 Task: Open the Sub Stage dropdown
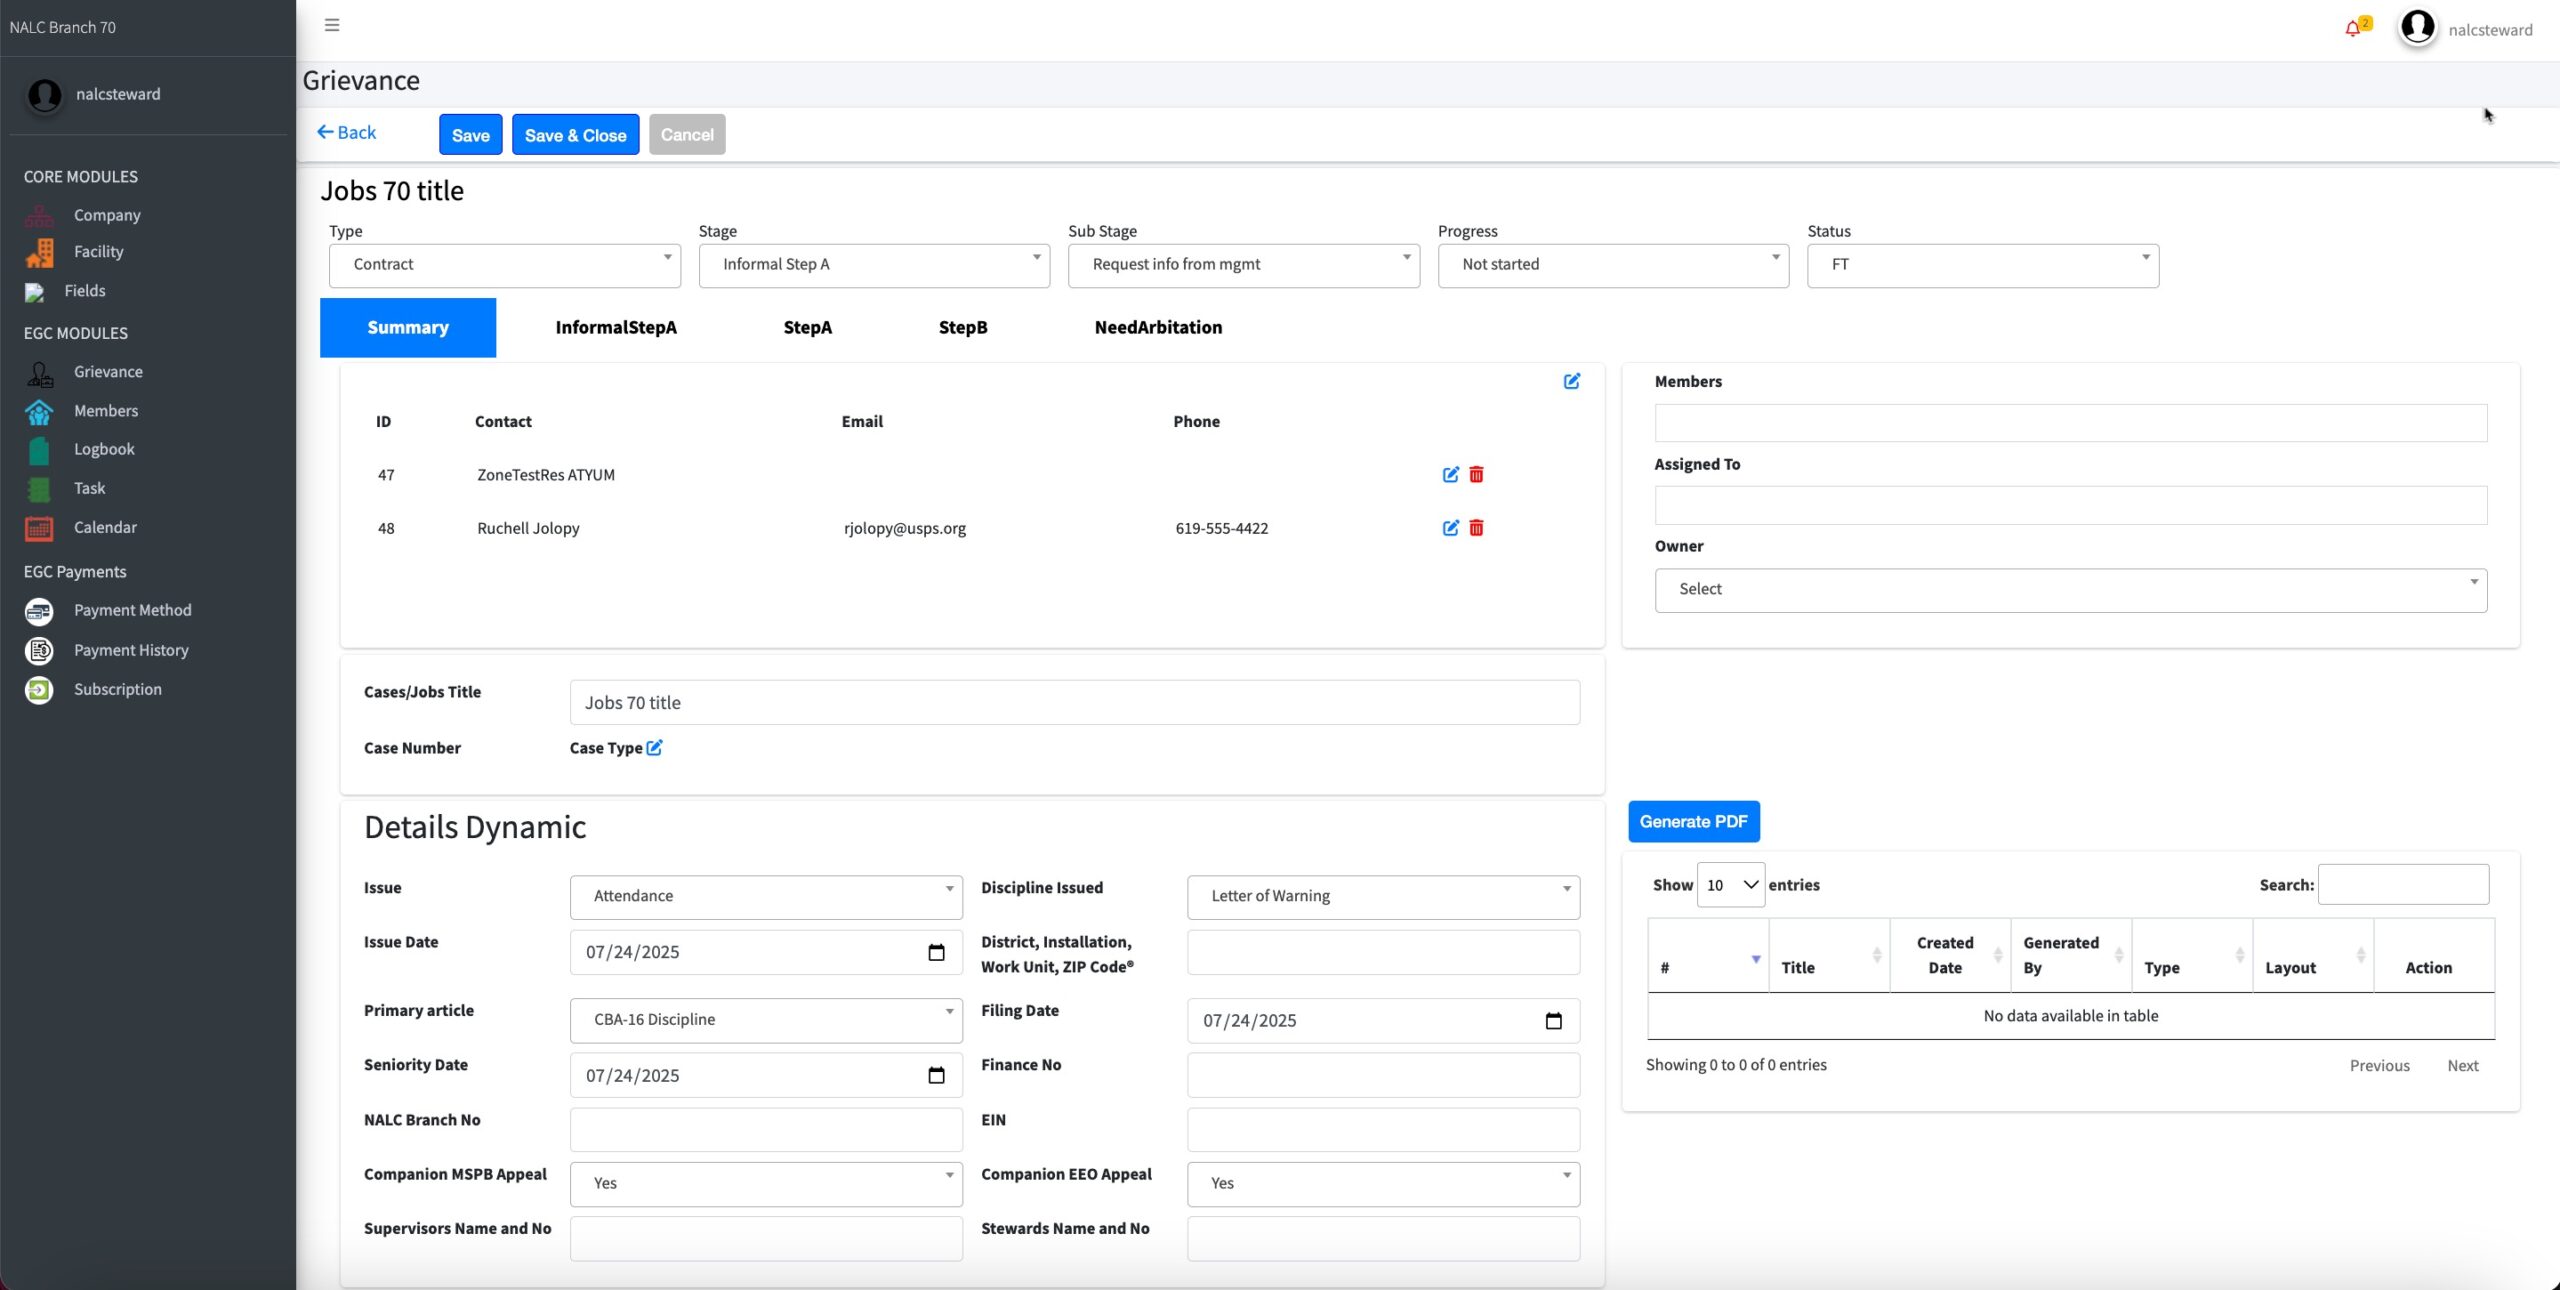point(1243,265)
